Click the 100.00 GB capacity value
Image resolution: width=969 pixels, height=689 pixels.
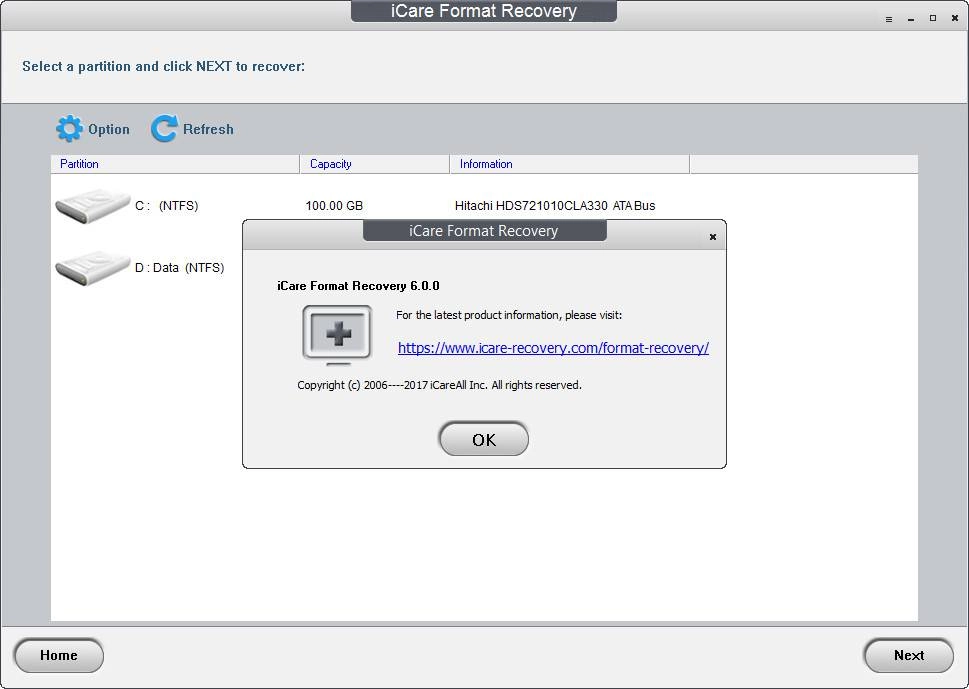(x=334, y=206)
